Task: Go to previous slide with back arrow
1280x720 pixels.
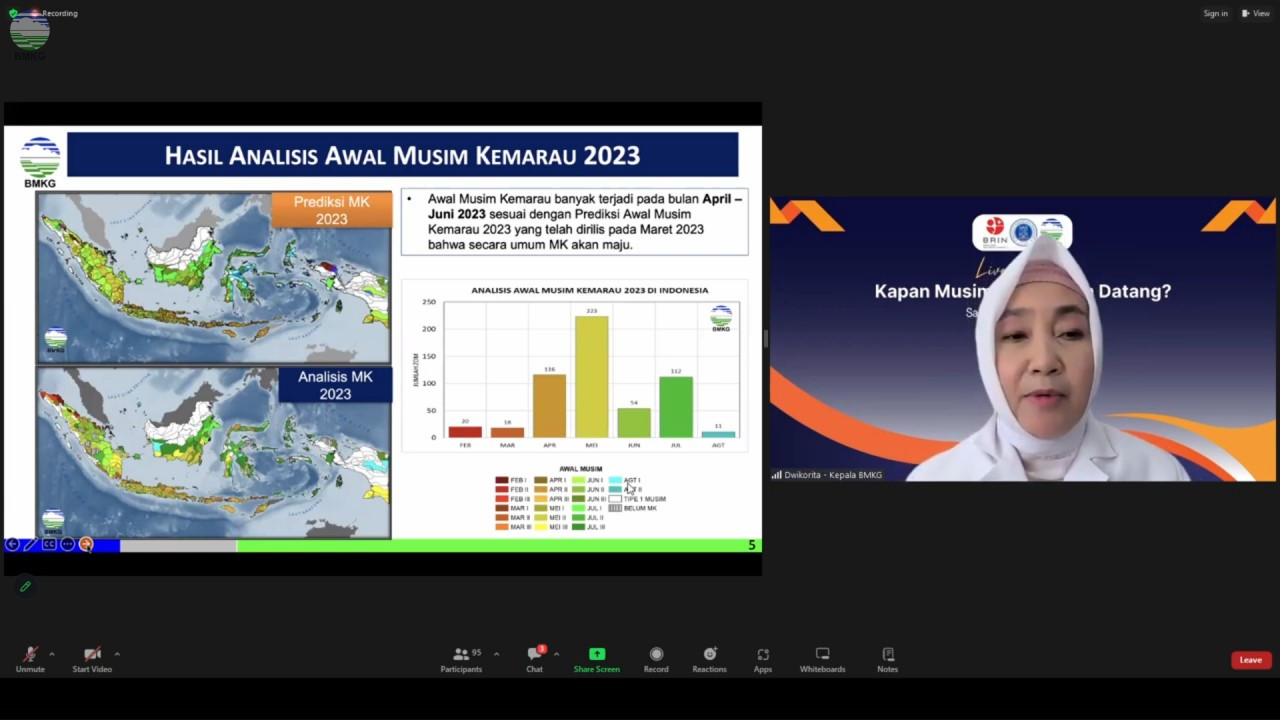Action: [x=12, y=545]
